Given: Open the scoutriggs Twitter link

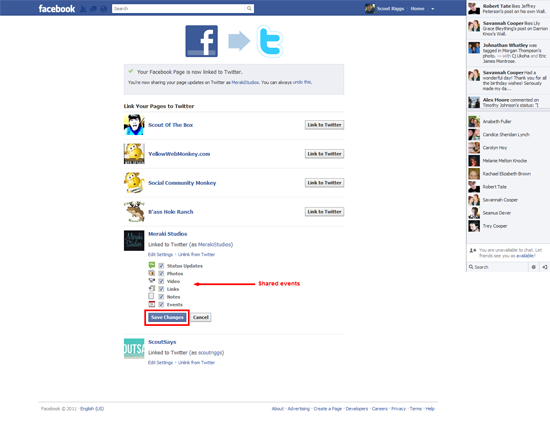Looking at the screenshot, I should [210, 353].
